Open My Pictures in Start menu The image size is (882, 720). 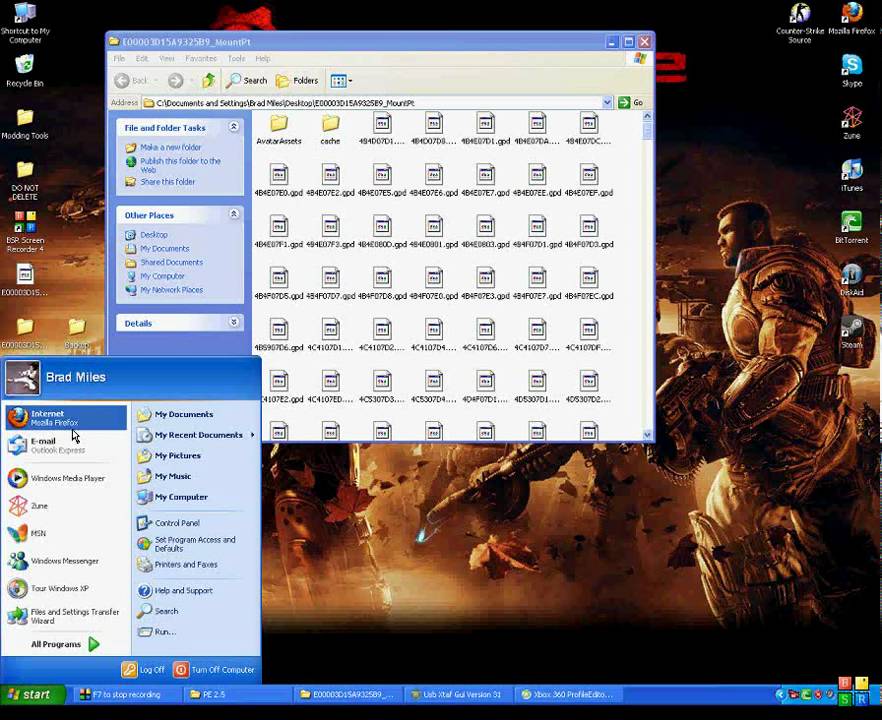click(195, 456)
